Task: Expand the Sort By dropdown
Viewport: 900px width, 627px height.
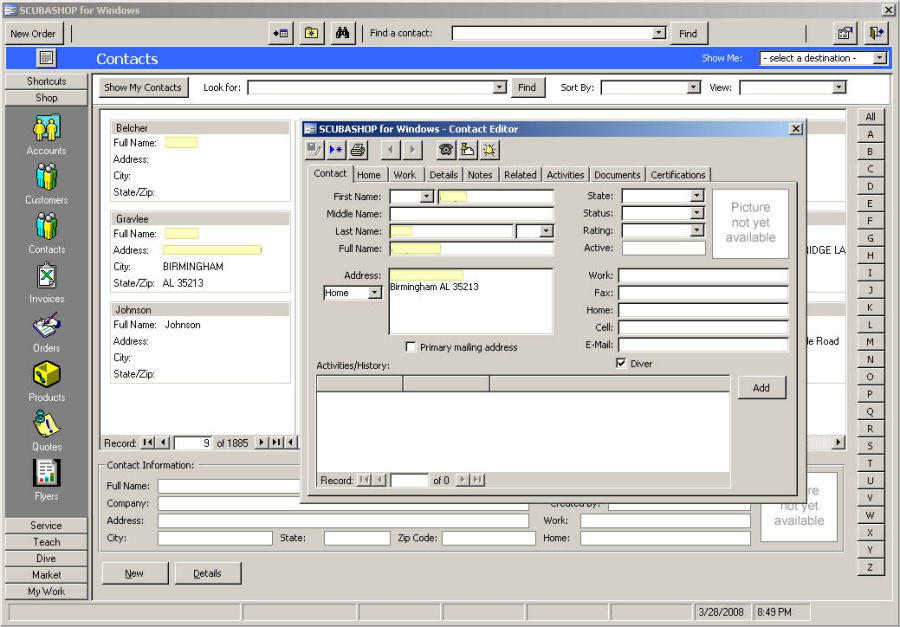Action: click(694, 87)
